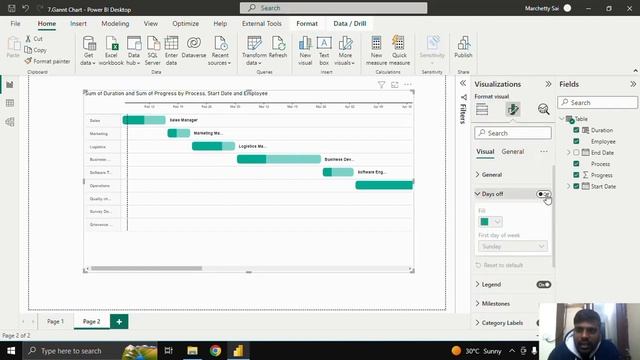The image size is (640, 360).
Task: Click Reset to default
Action: pyautogui.click(x=499, y=265)
